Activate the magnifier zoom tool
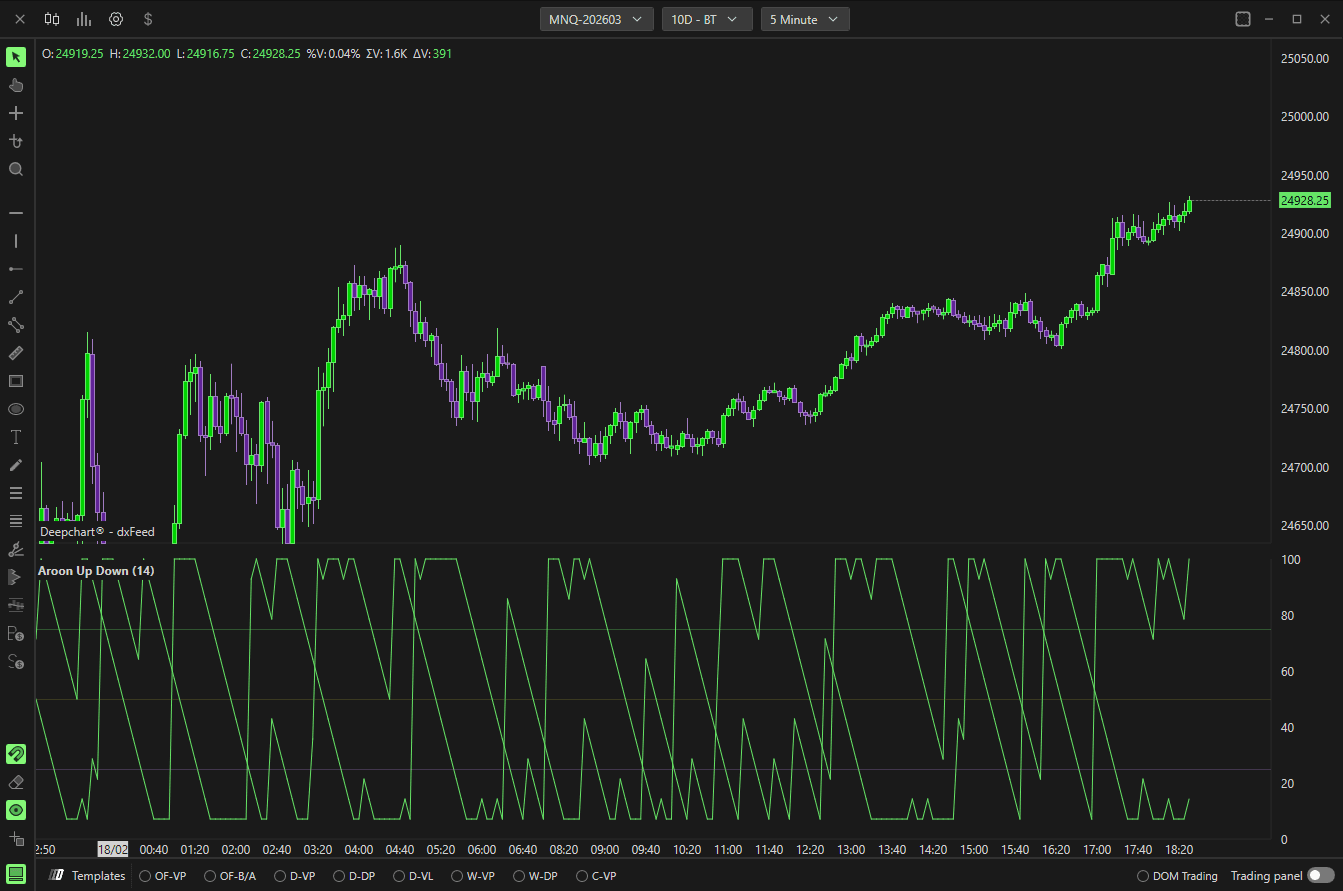The width and height of the screenshot is (1343, 891). click(x=16, y=169)
